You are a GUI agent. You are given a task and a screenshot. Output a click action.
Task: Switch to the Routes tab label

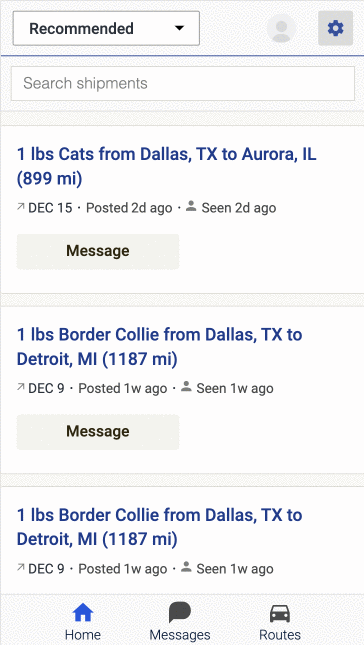tap(280, 635)
